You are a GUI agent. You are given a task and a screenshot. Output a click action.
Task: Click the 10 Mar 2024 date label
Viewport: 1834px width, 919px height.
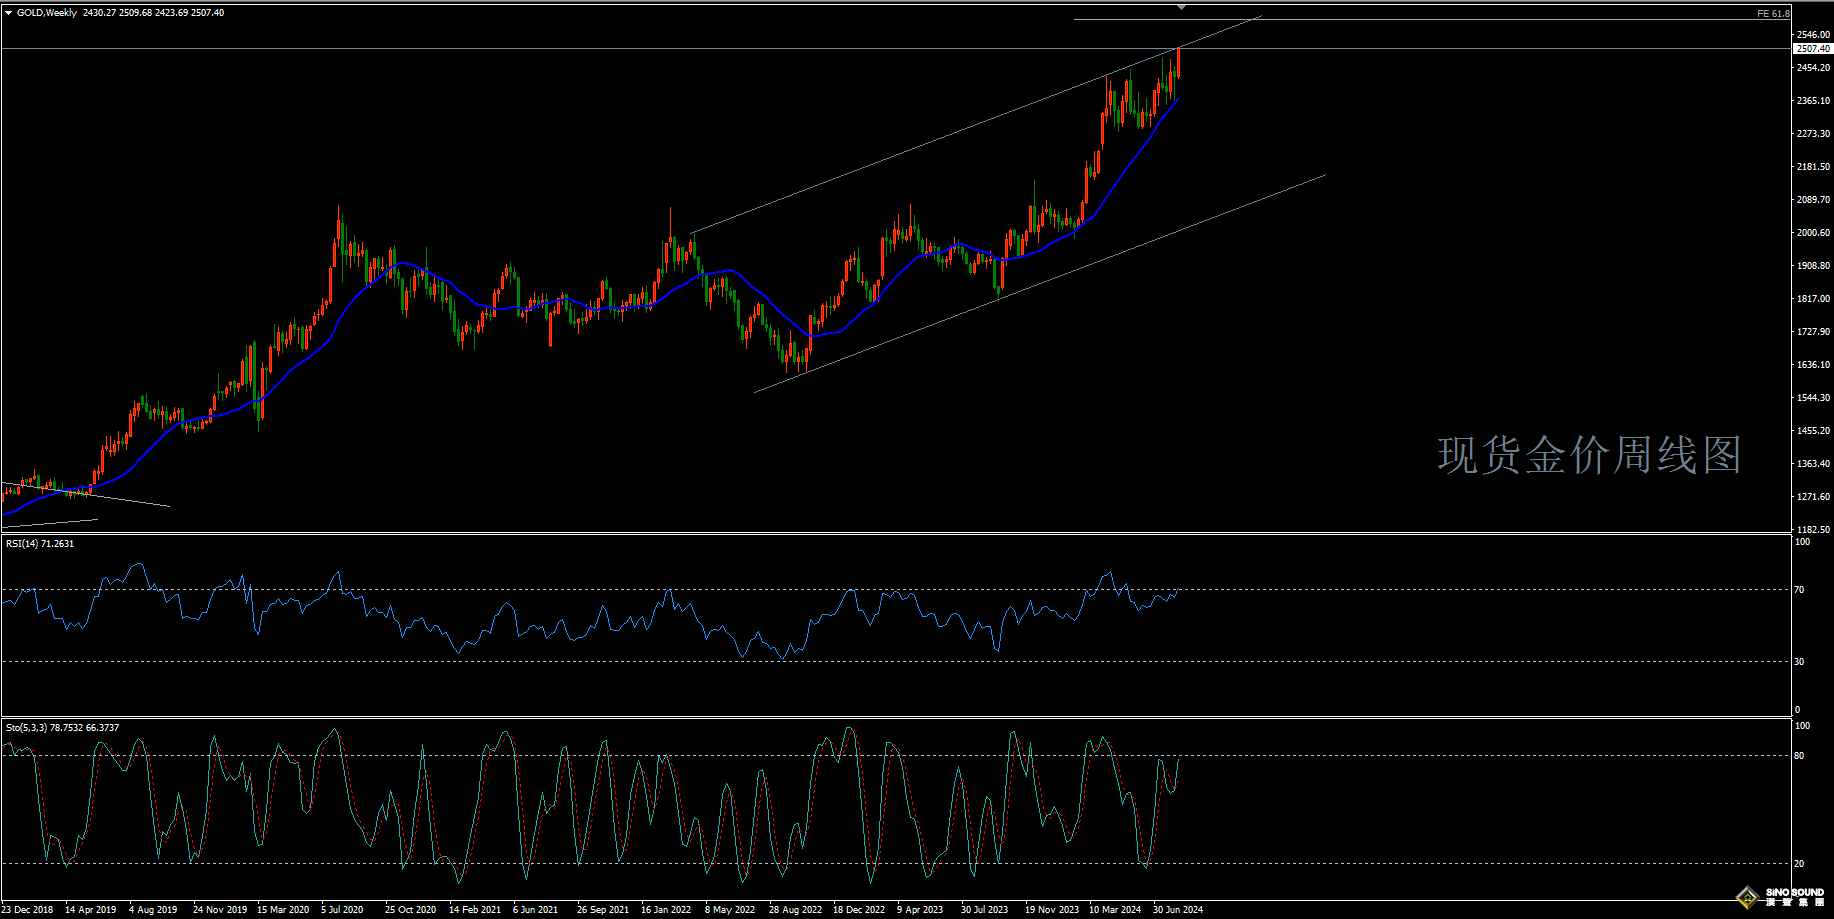[x=1115, y=910]
